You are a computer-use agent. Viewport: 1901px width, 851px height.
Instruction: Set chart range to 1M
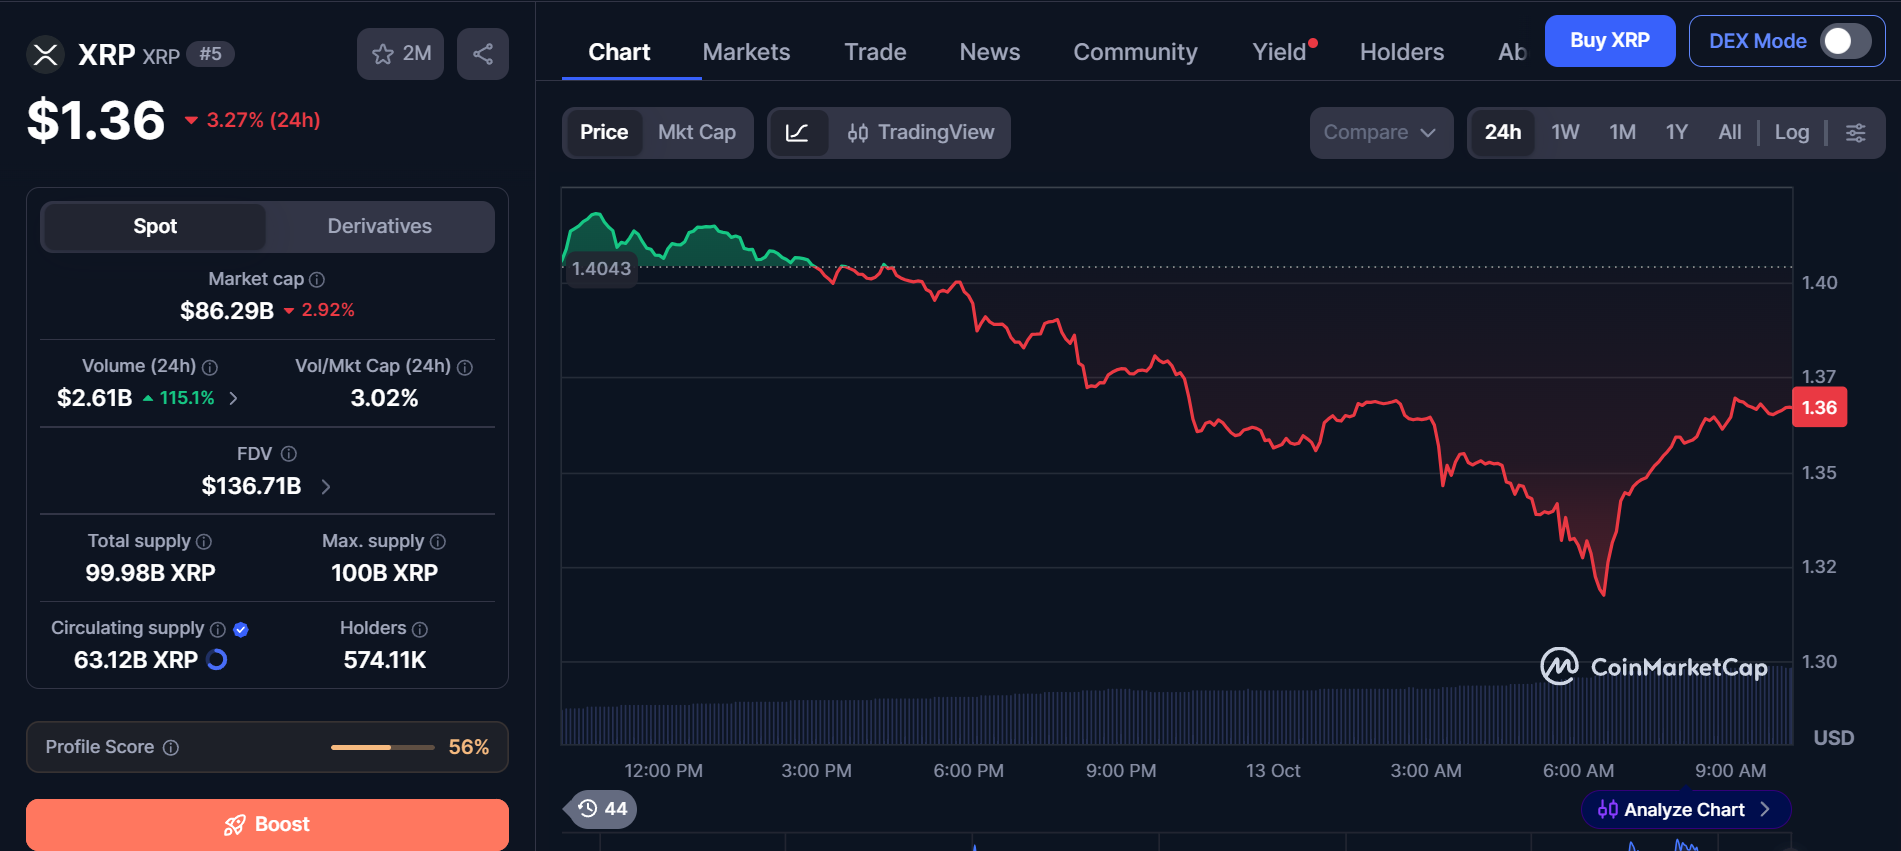[x=1622, y=133]
